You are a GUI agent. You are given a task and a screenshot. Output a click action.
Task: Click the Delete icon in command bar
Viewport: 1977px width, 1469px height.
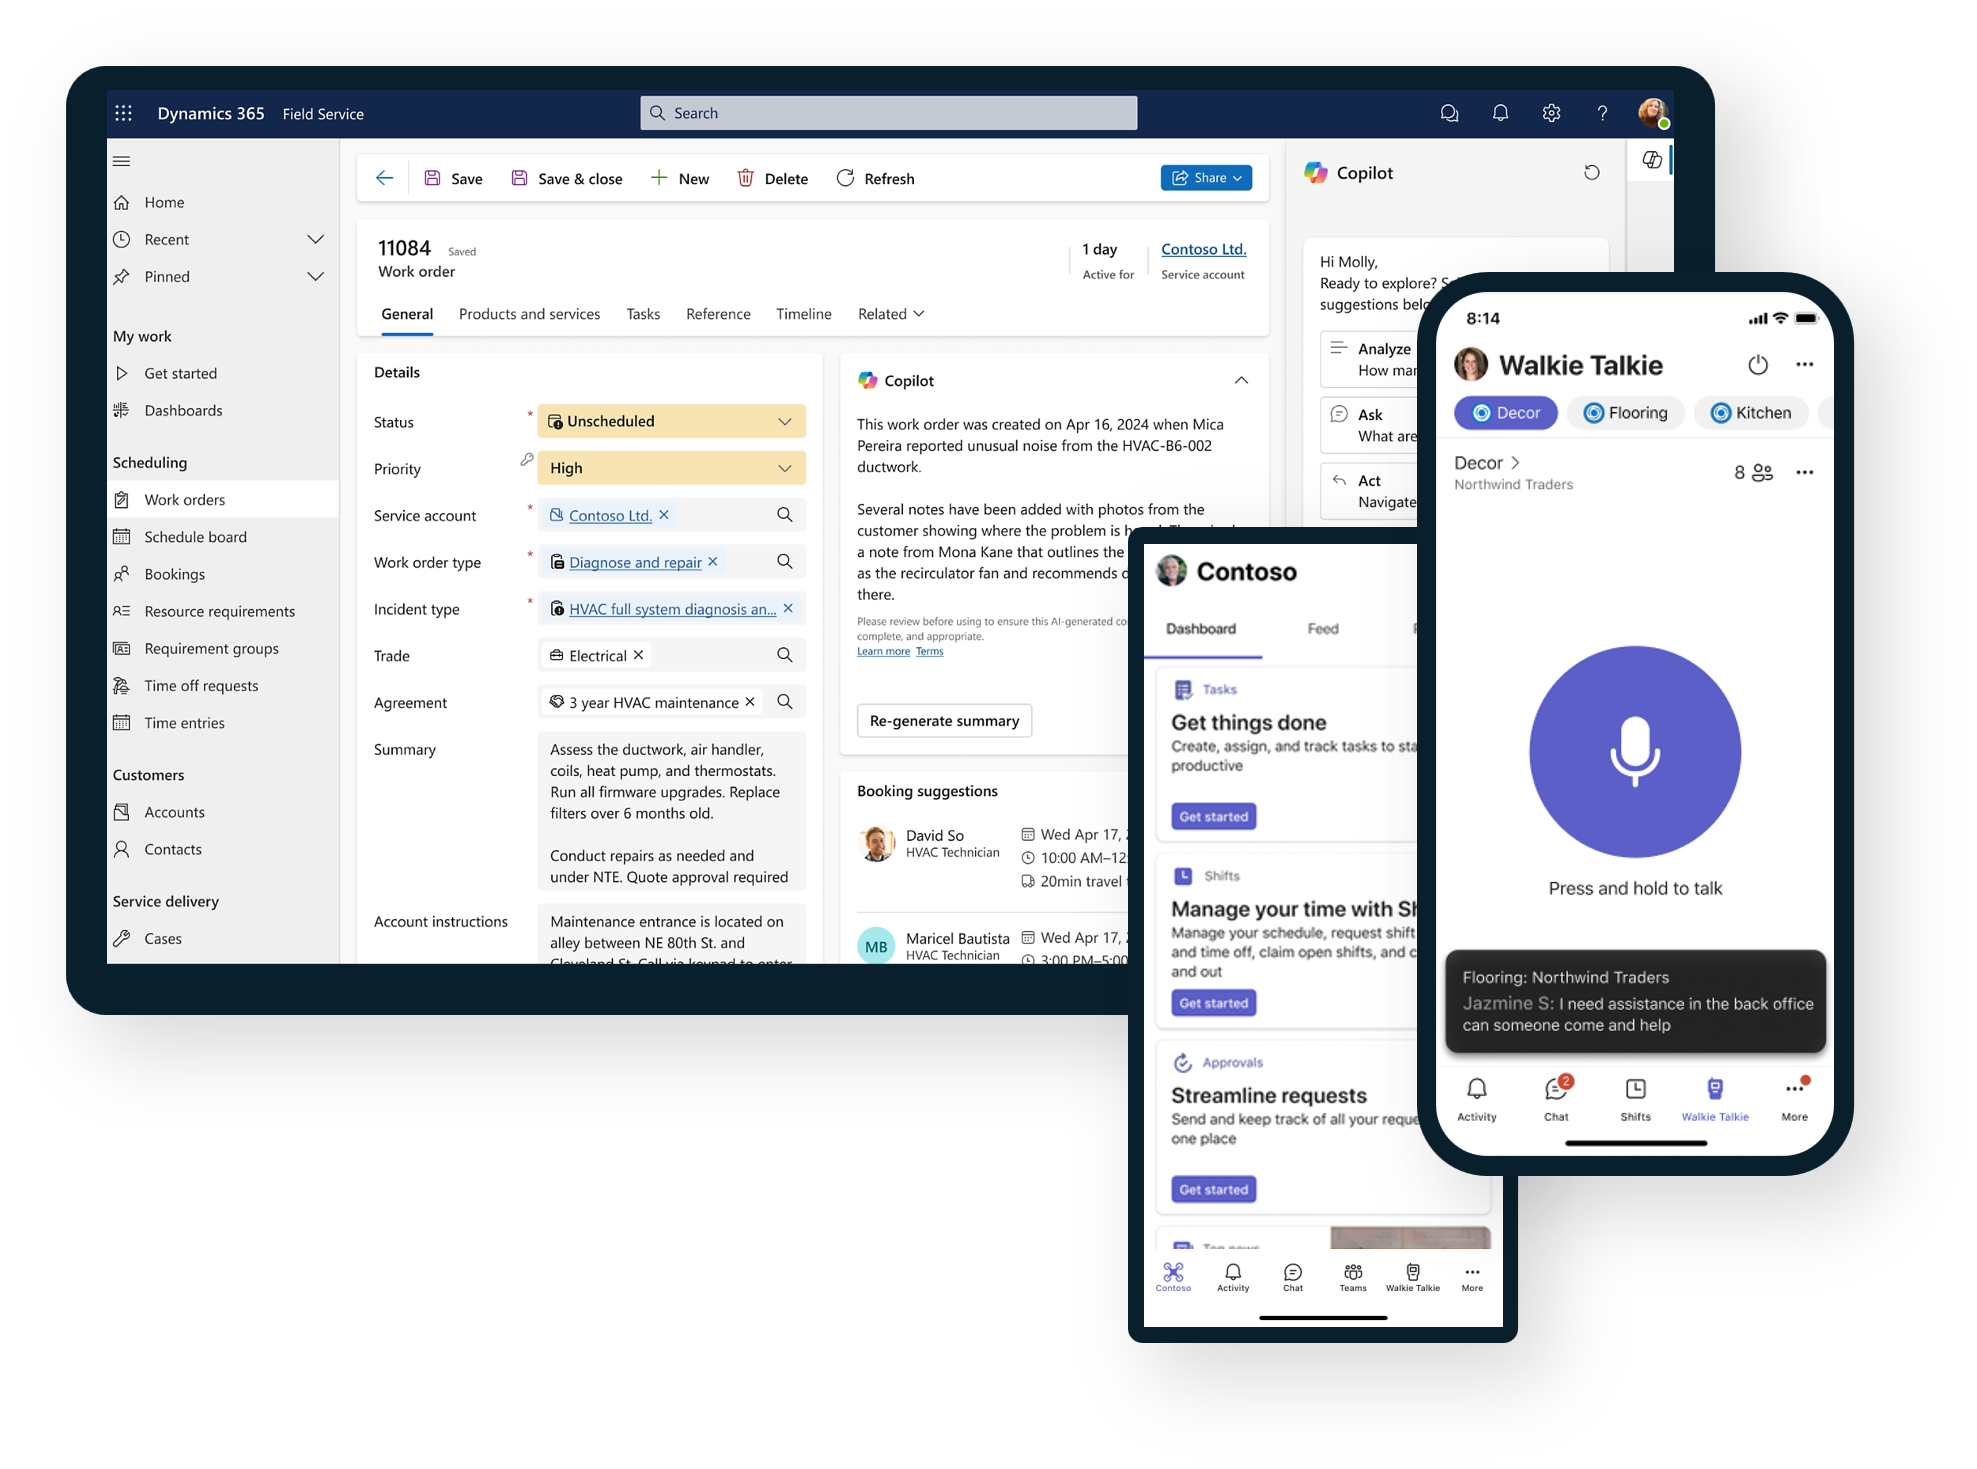(746, 178)
